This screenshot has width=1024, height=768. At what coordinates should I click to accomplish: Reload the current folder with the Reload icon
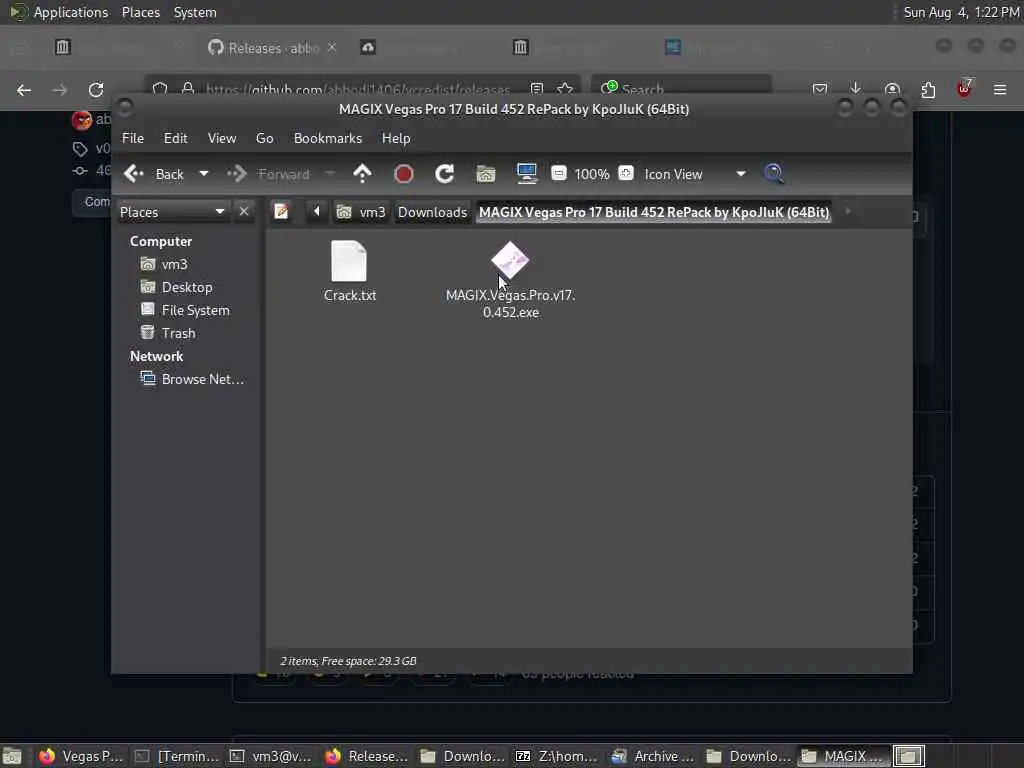tap(444, 174)
